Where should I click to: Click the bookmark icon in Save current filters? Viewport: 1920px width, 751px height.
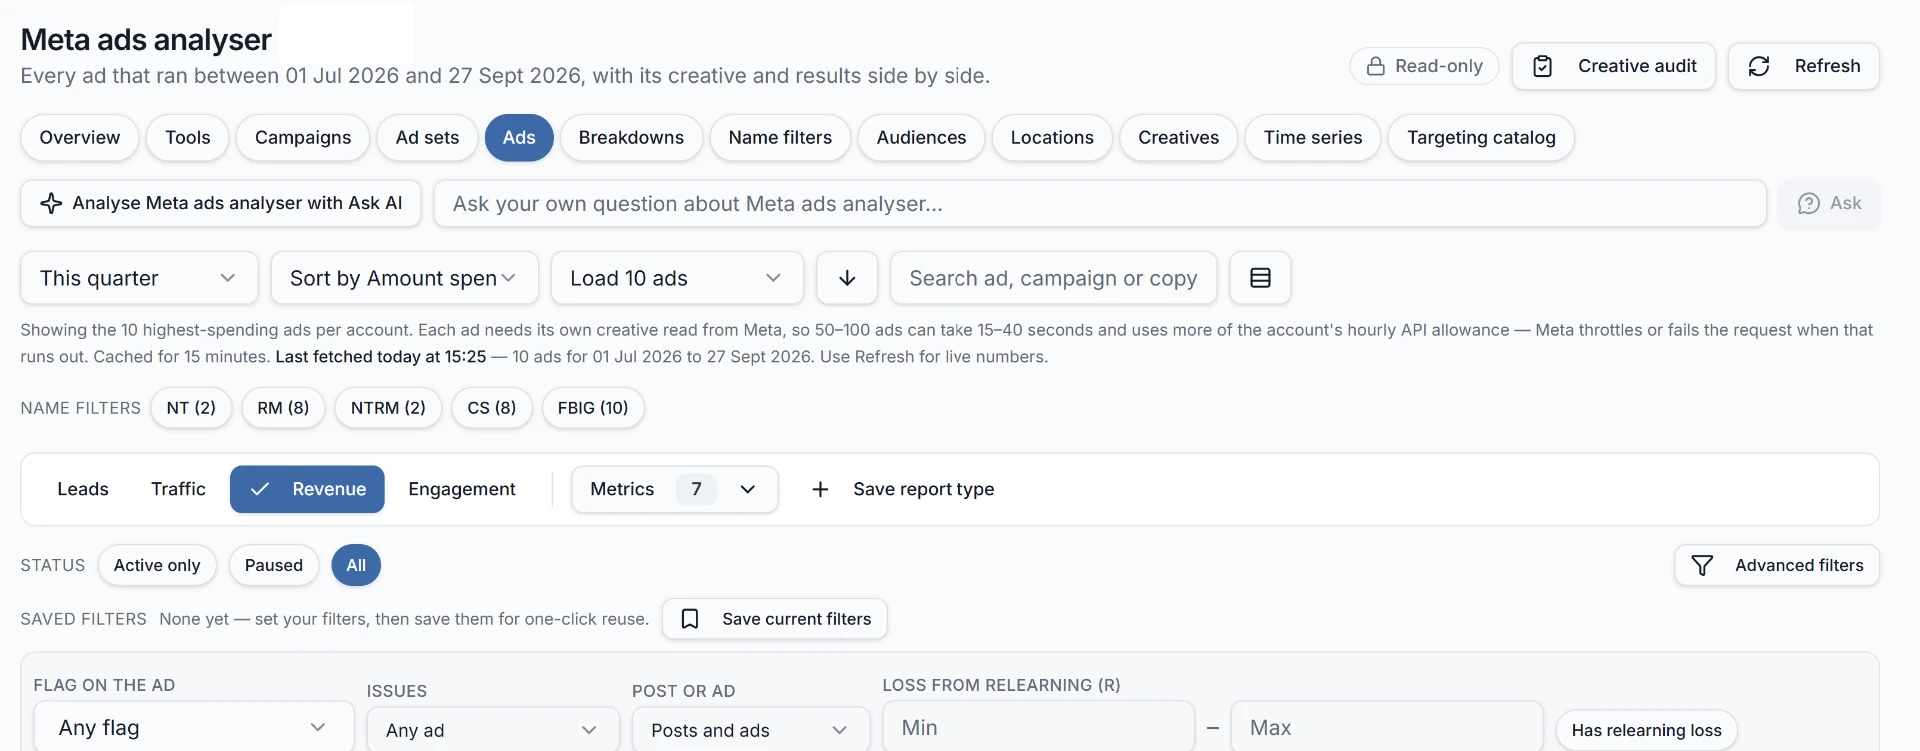click(x=690, y=619)
